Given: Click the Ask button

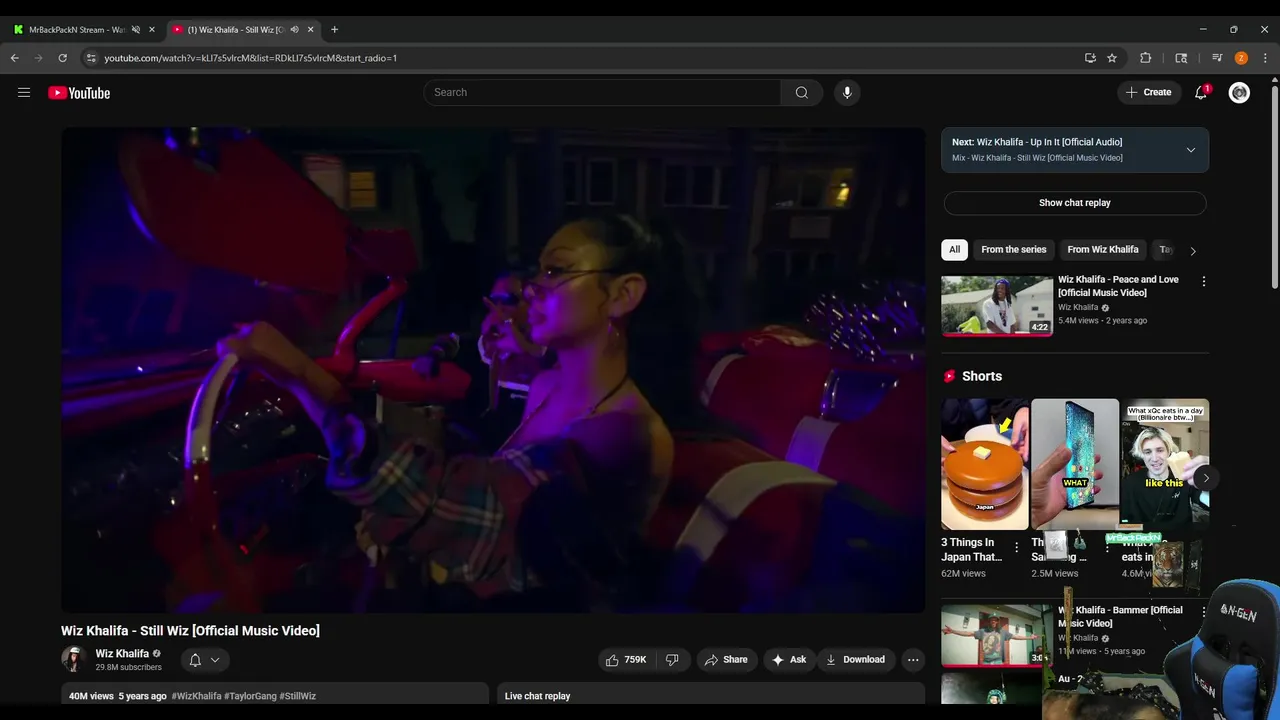Looking at the screenshot, I should point(789,659).
